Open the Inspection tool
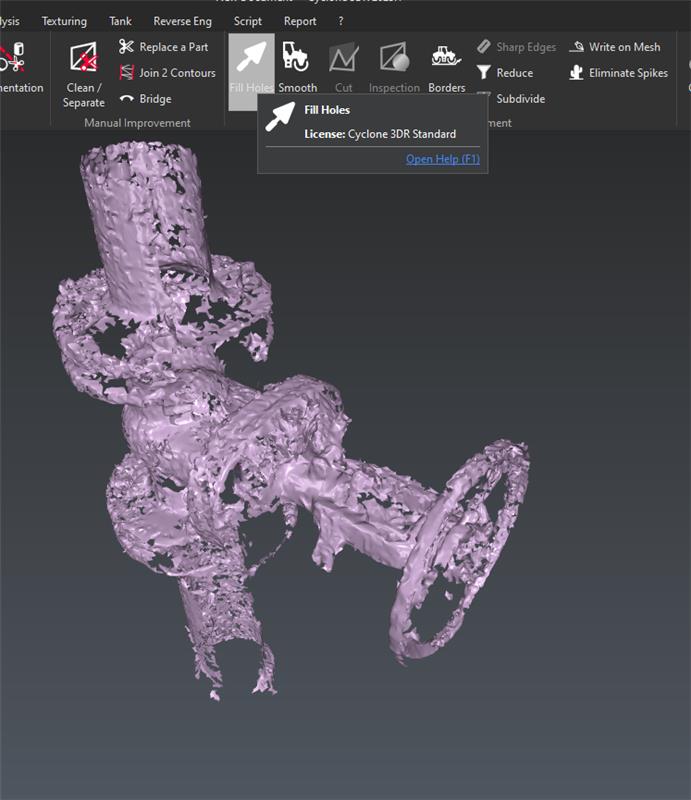This screenshot has height=800, width=691. coord(394,67)
